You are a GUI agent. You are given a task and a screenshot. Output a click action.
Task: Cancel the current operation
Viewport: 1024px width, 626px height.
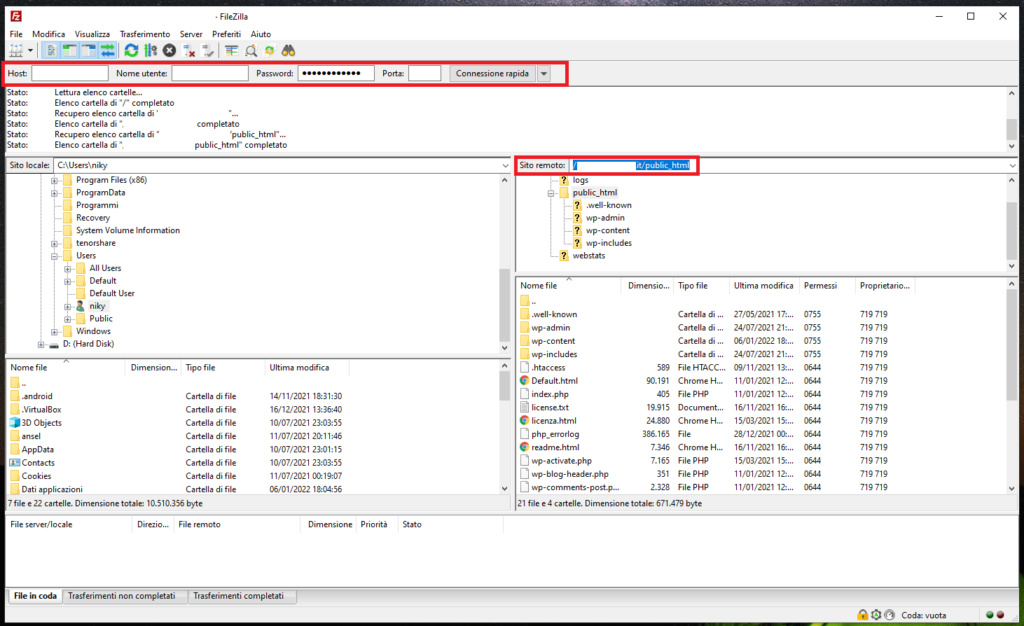169,50
